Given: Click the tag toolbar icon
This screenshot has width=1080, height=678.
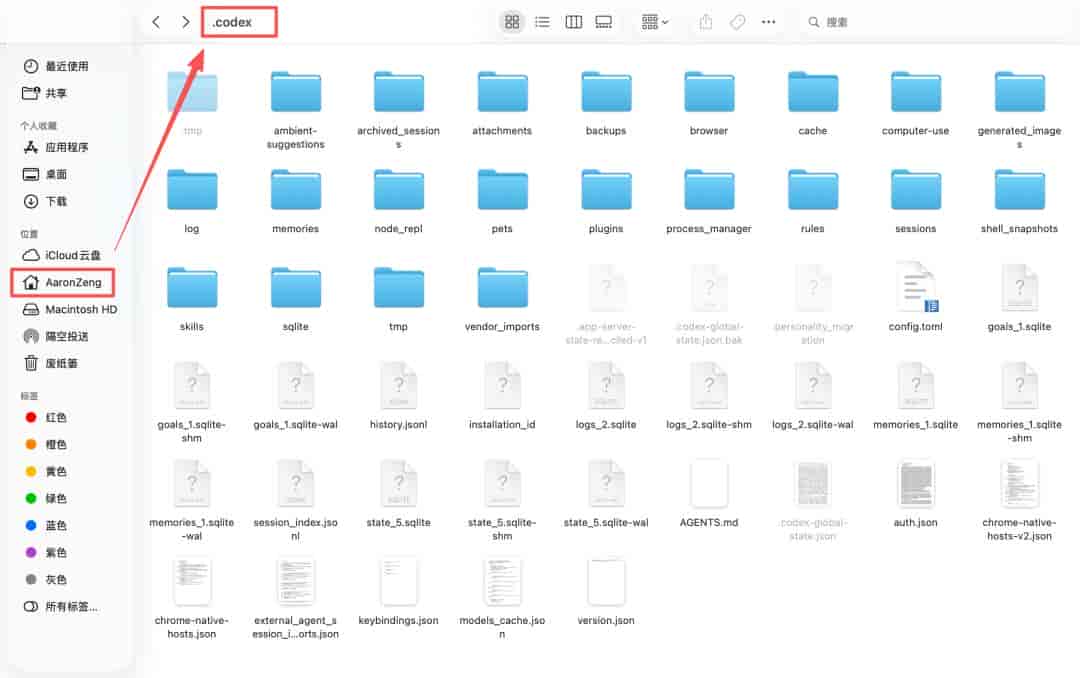Looking at the screenshot, I should tap(737, 22).
